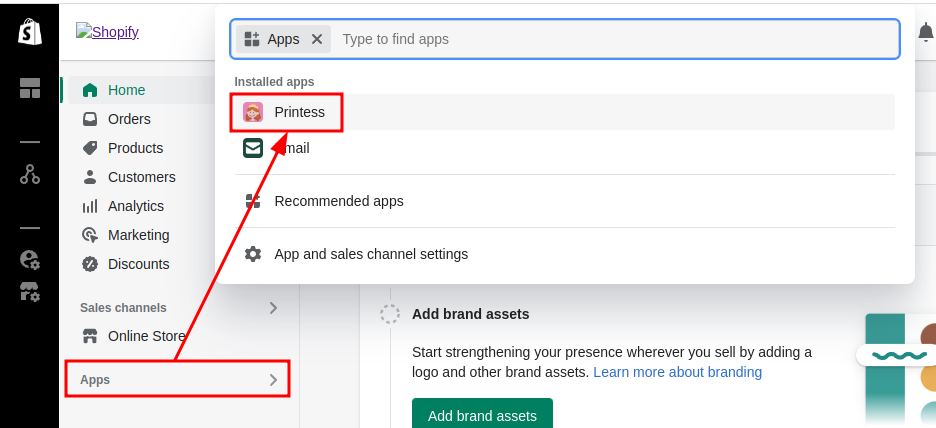Click the dashed circle next to Add brand assets
Image resolution: width=936 pixels, height=428 pixels.
(390, 314)
